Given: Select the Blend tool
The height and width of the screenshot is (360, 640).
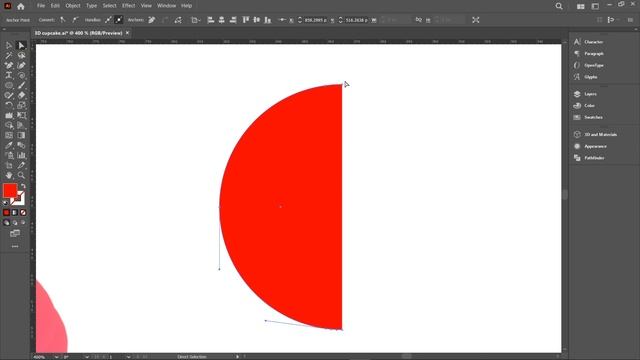Looking at the screenshot, I should point(21,145).
